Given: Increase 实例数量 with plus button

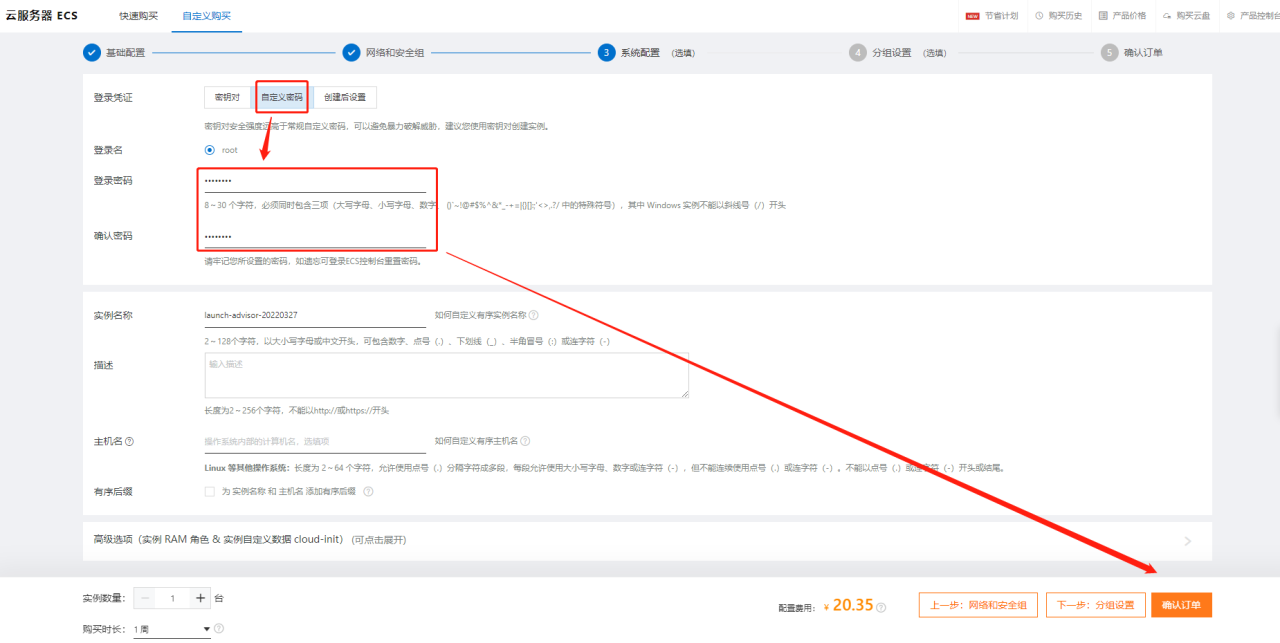Looking at the screenshot, I should click(x=200, y=598).
